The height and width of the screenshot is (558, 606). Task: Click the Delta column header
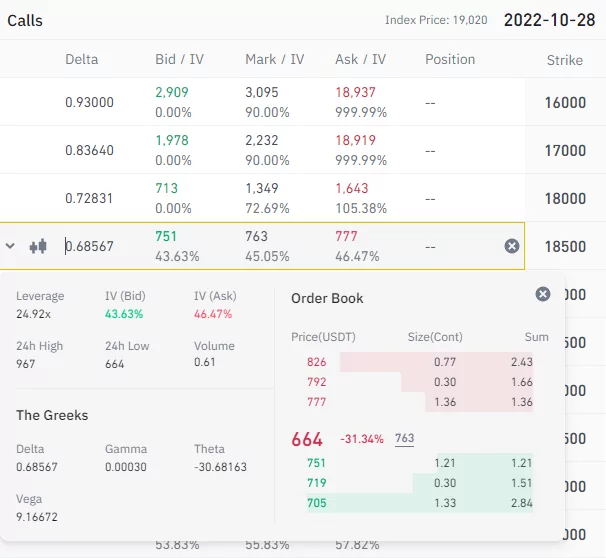(x=82, y=60)
